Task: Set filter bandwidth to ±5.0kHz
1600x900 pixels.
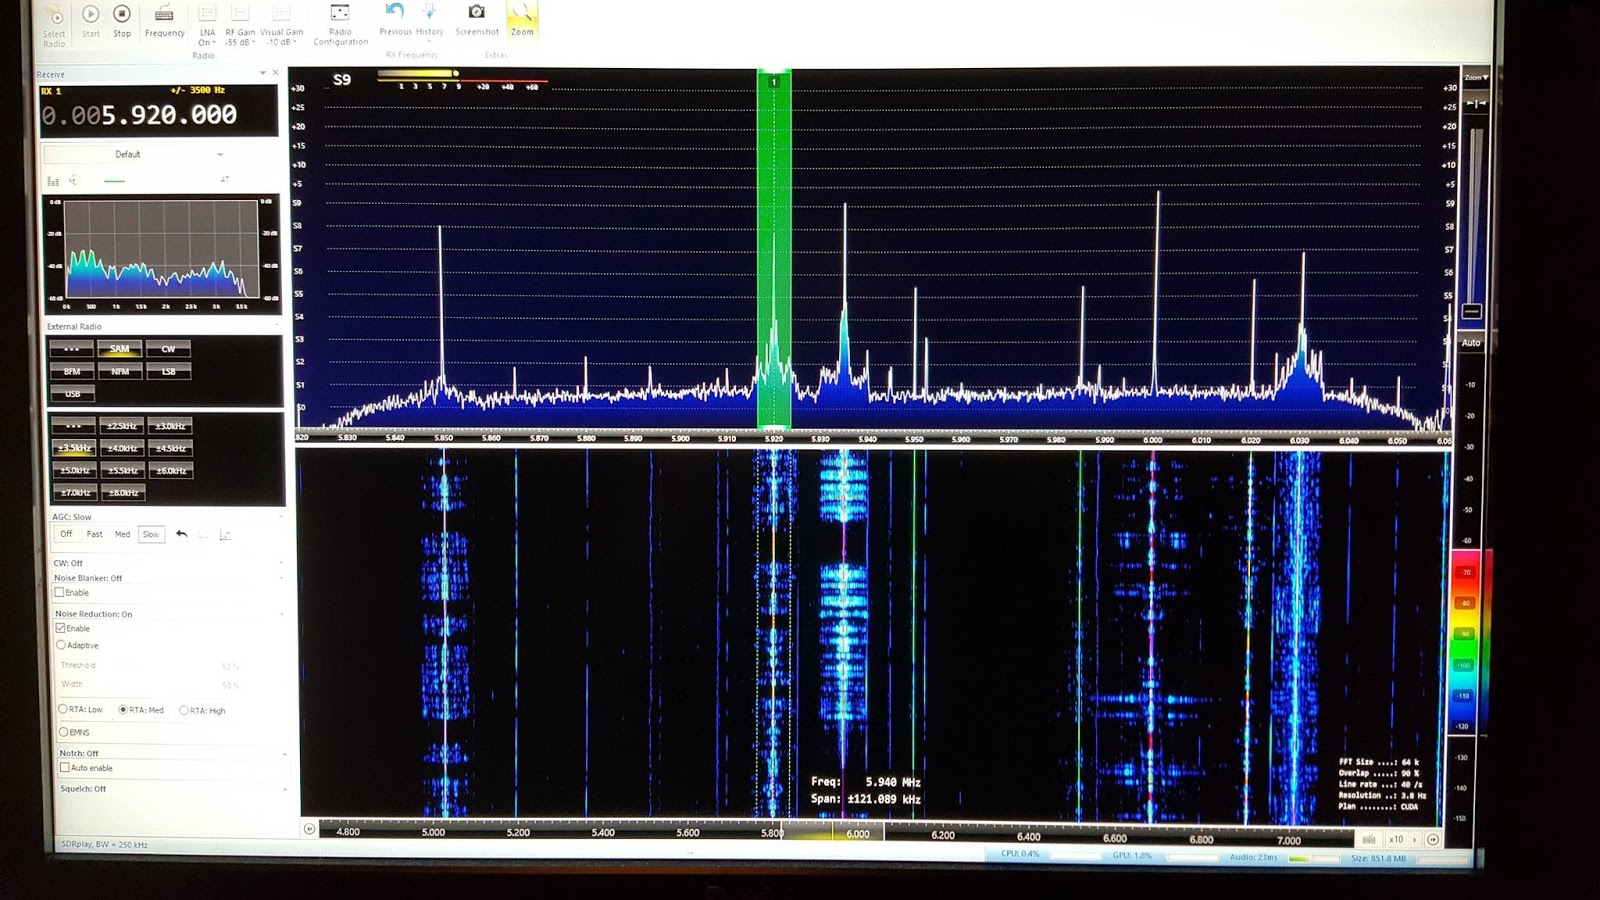Action: click(x=75, y=470)
